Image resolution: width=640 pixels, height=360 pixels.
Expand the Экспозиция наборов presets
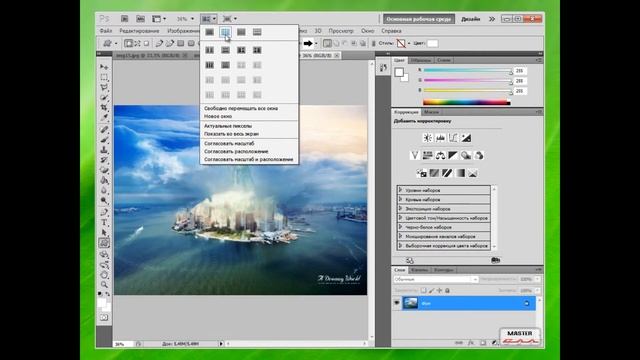click(x=400, y=209)
